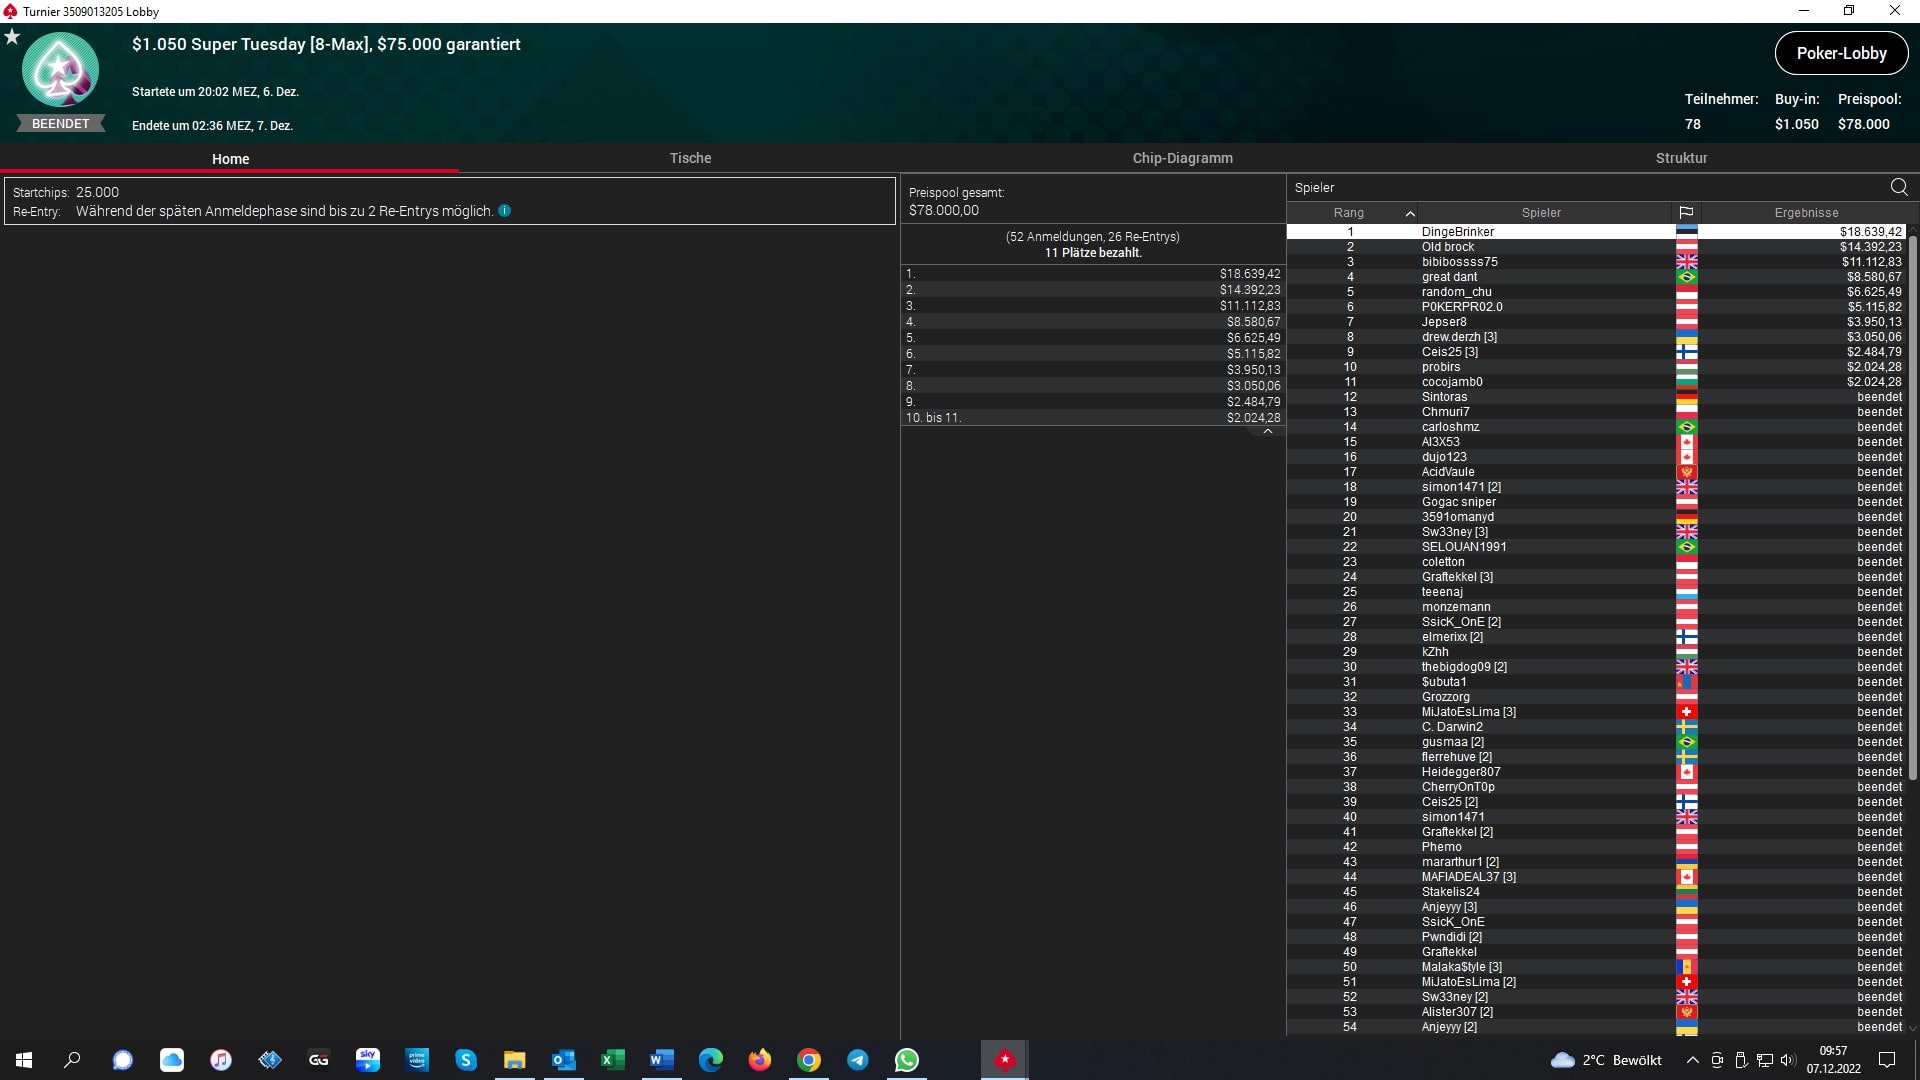Open WhatsApp in the taskbar

coord(906,1060)
